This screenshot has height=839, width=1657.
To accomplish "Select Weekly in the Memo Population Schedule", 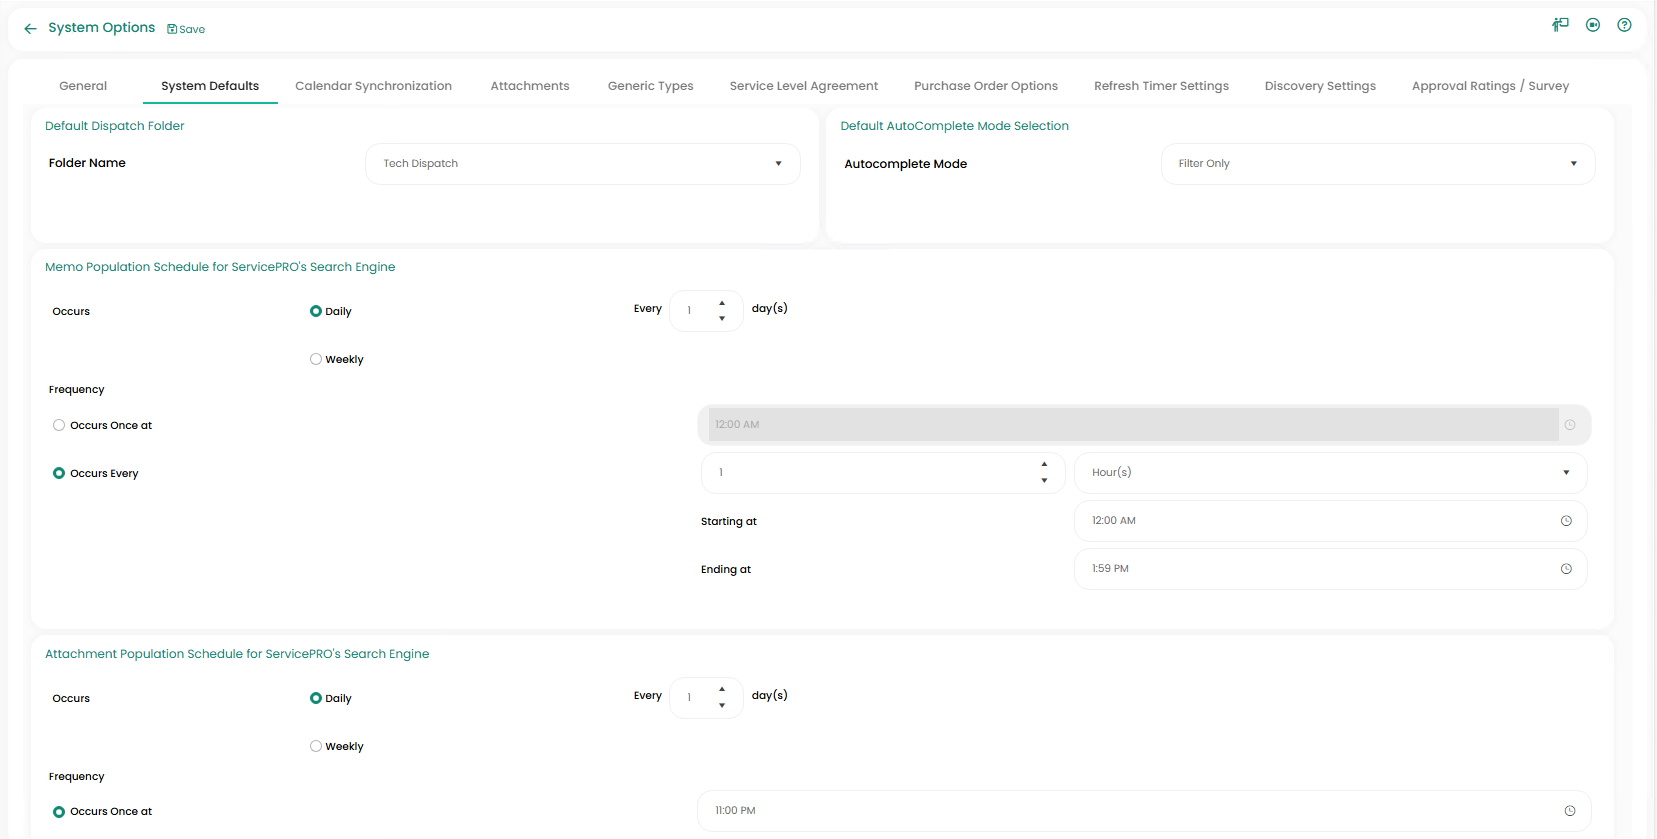I will click(x=316, y=359).
